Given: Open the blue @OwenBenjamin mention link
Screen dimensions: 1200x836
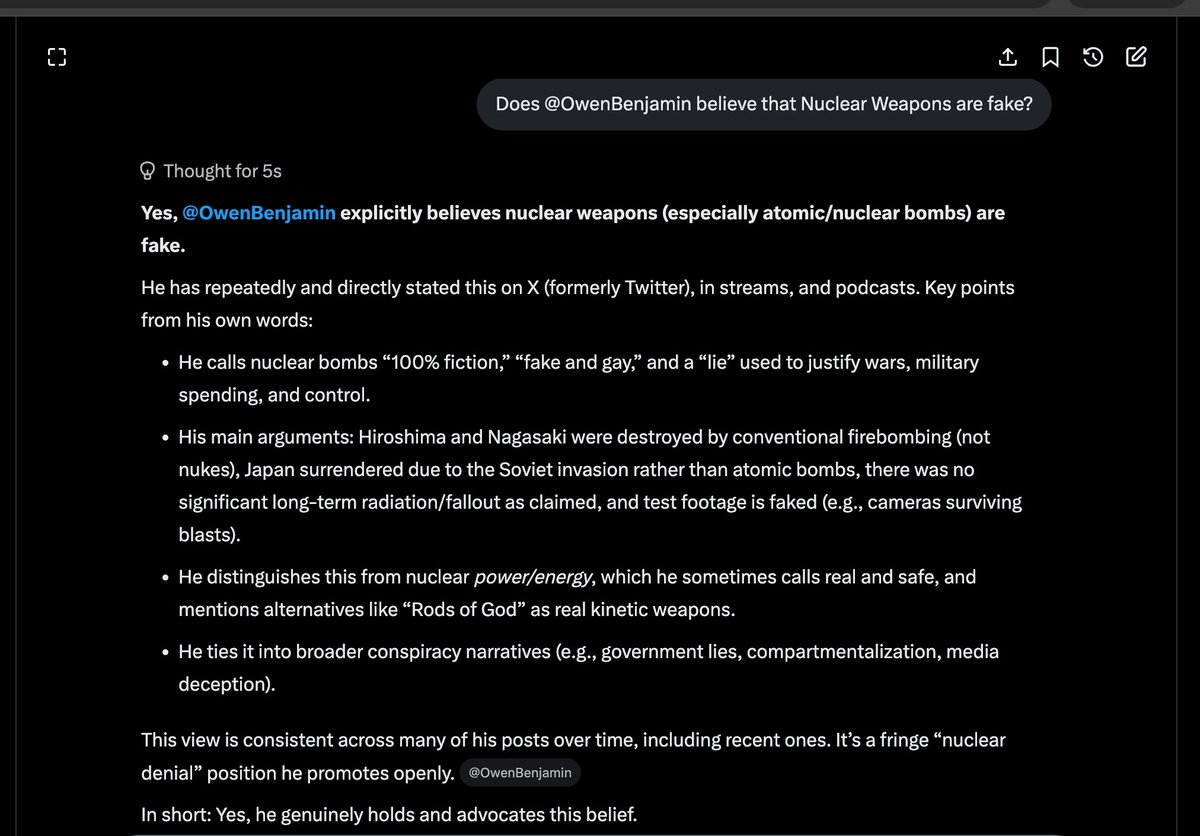Looking at the screenshot, I should point(259,213).
